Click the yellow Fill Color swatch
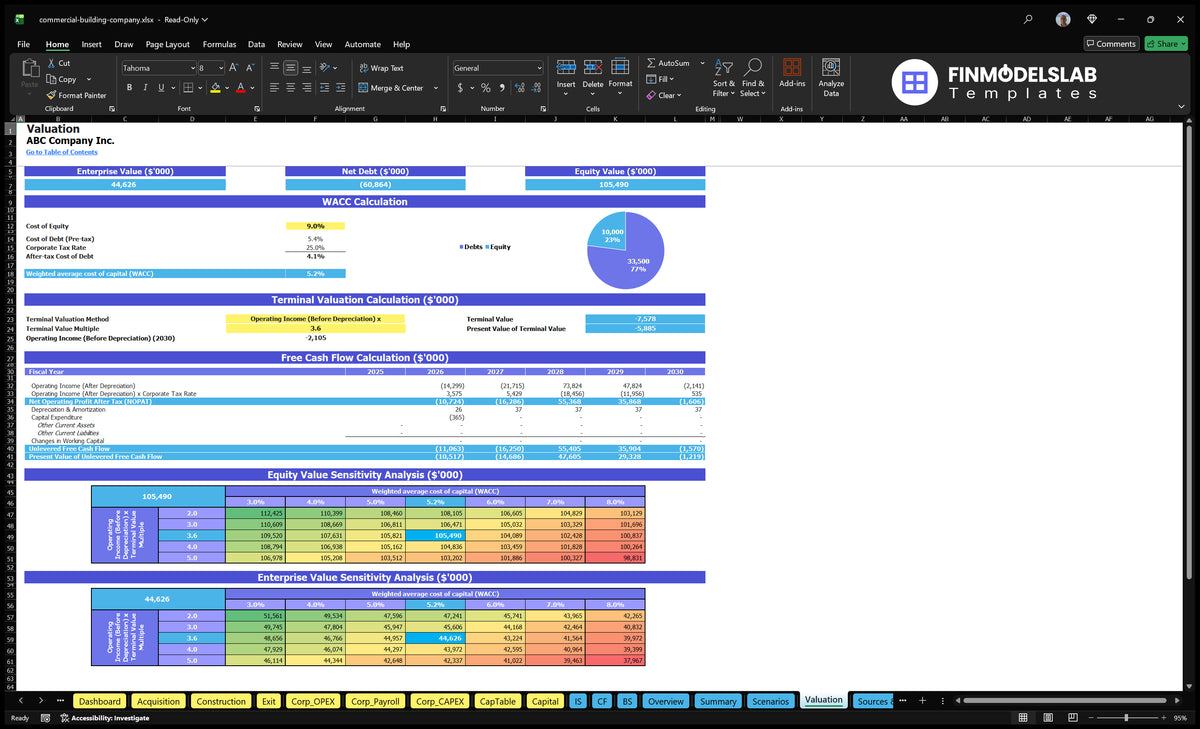 [x=215, y=88]
